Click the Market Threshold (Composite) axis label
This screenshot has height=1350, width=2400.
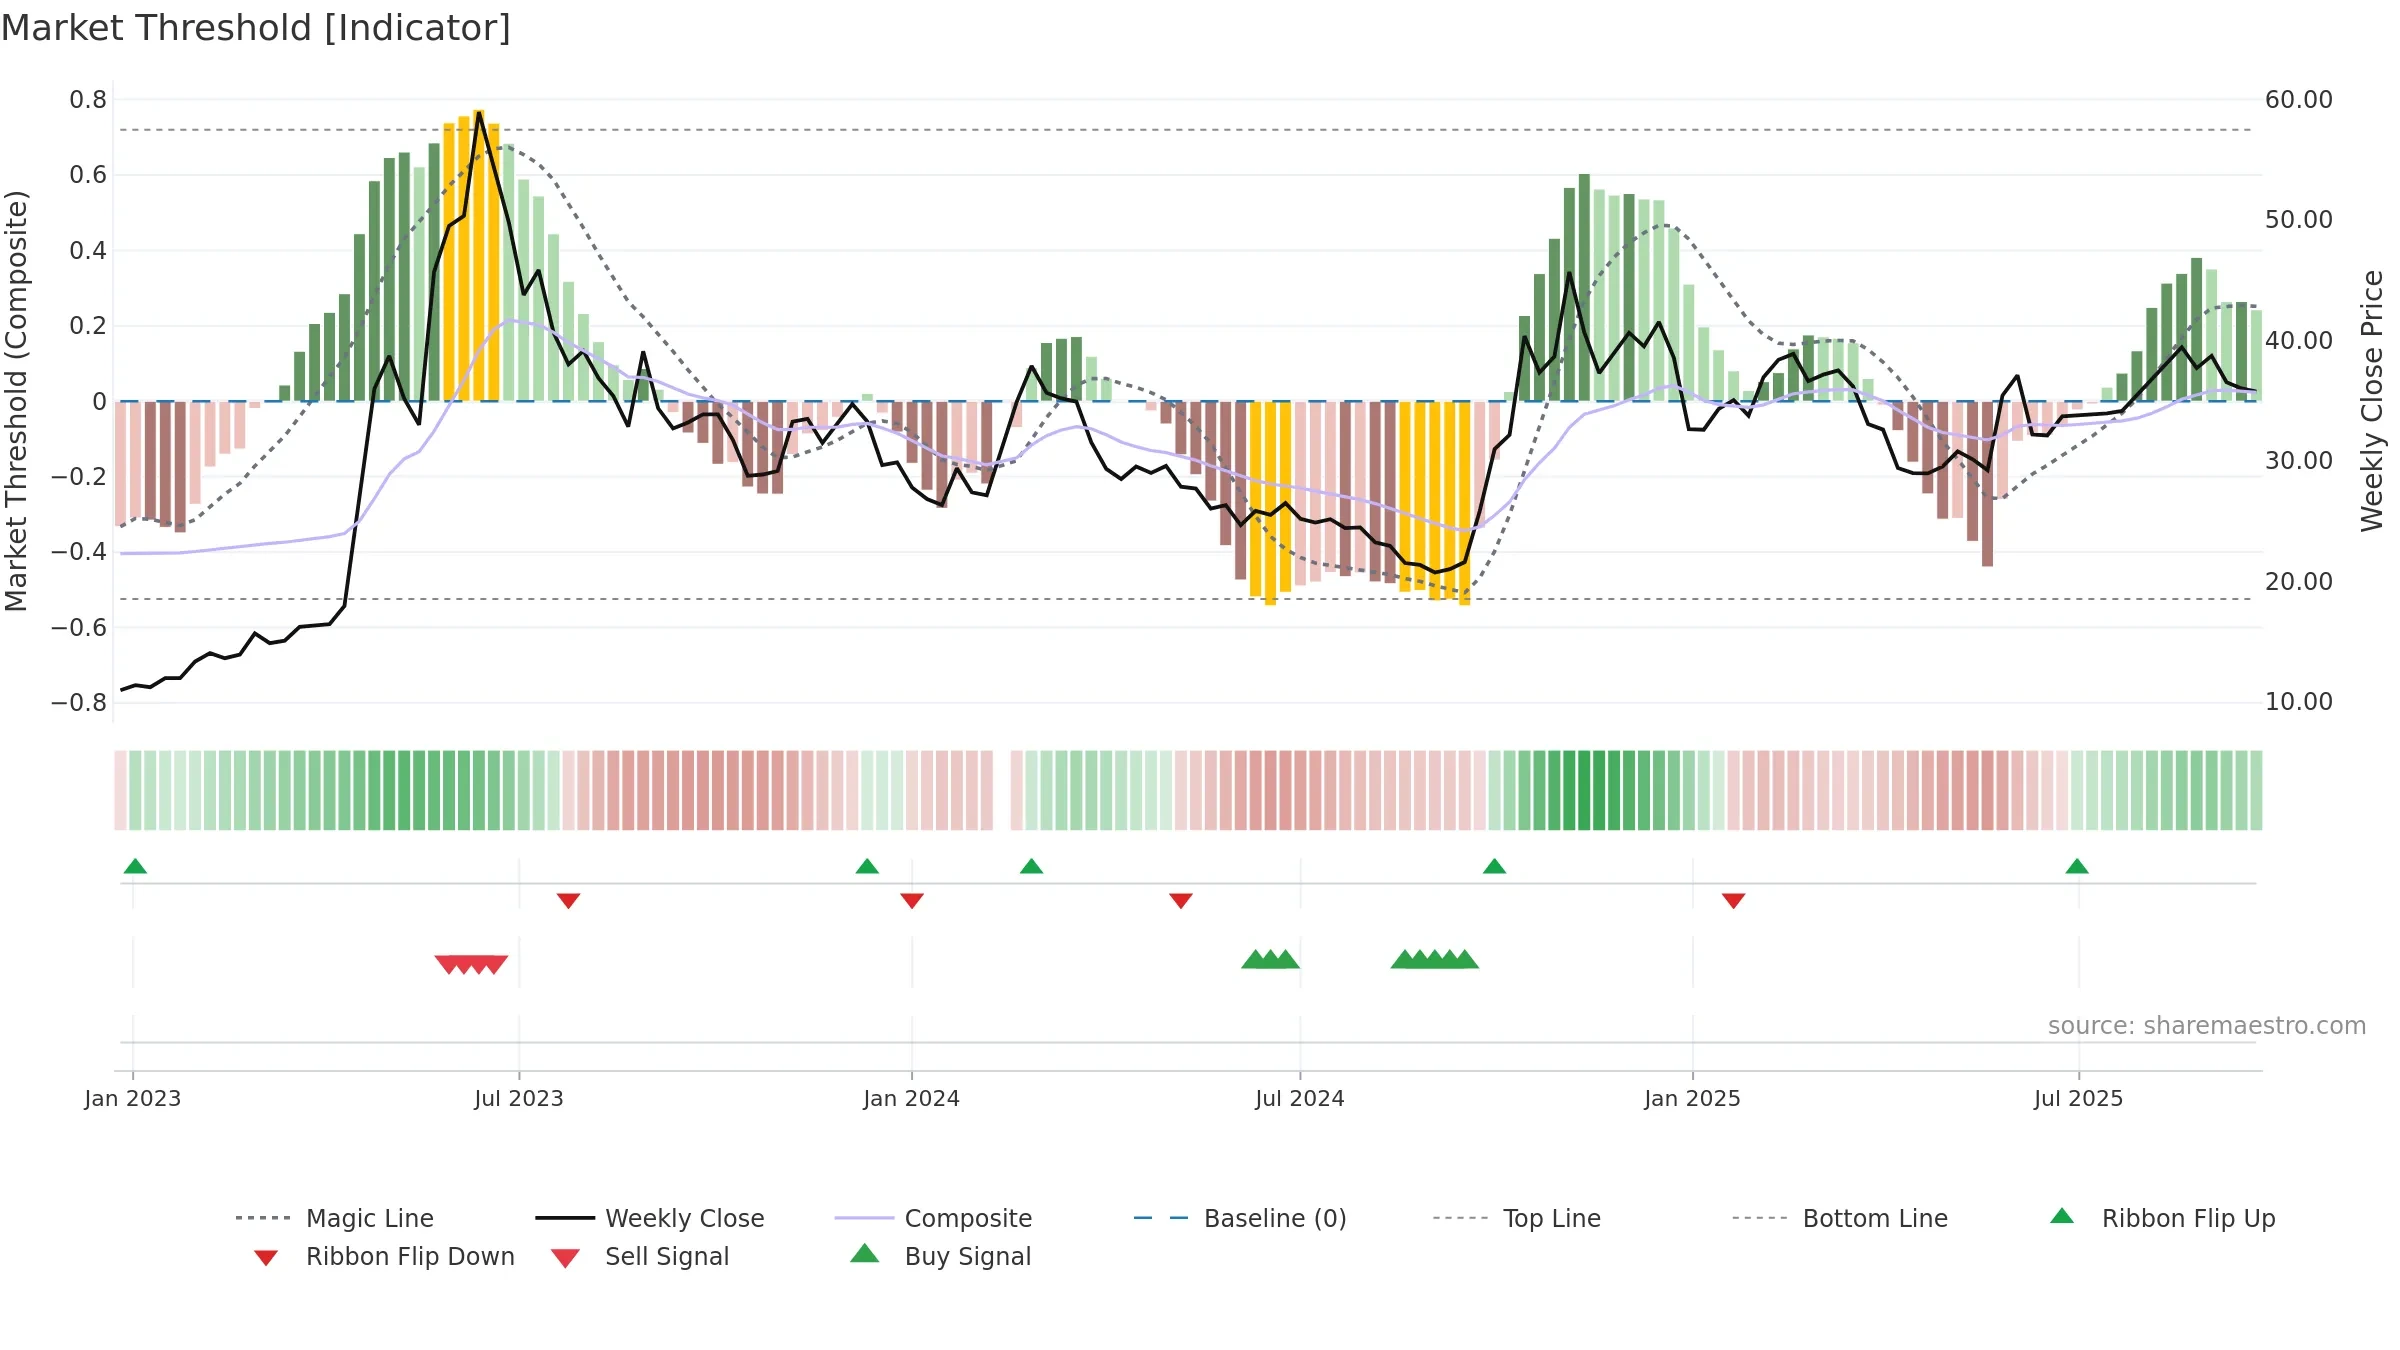pos(16,400)
